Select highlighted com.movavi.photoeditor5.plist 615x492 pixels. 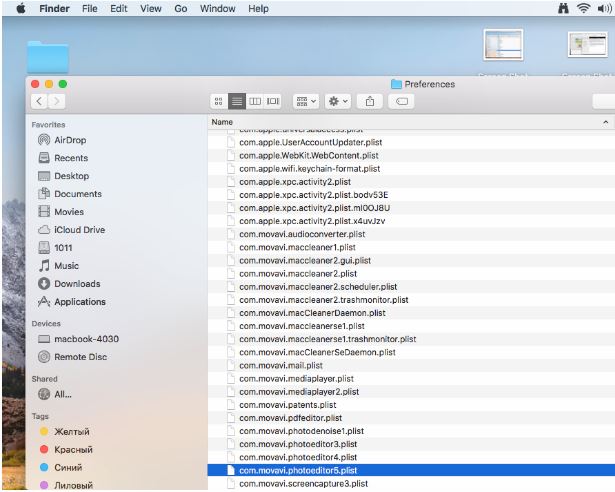tap(411, 470)
